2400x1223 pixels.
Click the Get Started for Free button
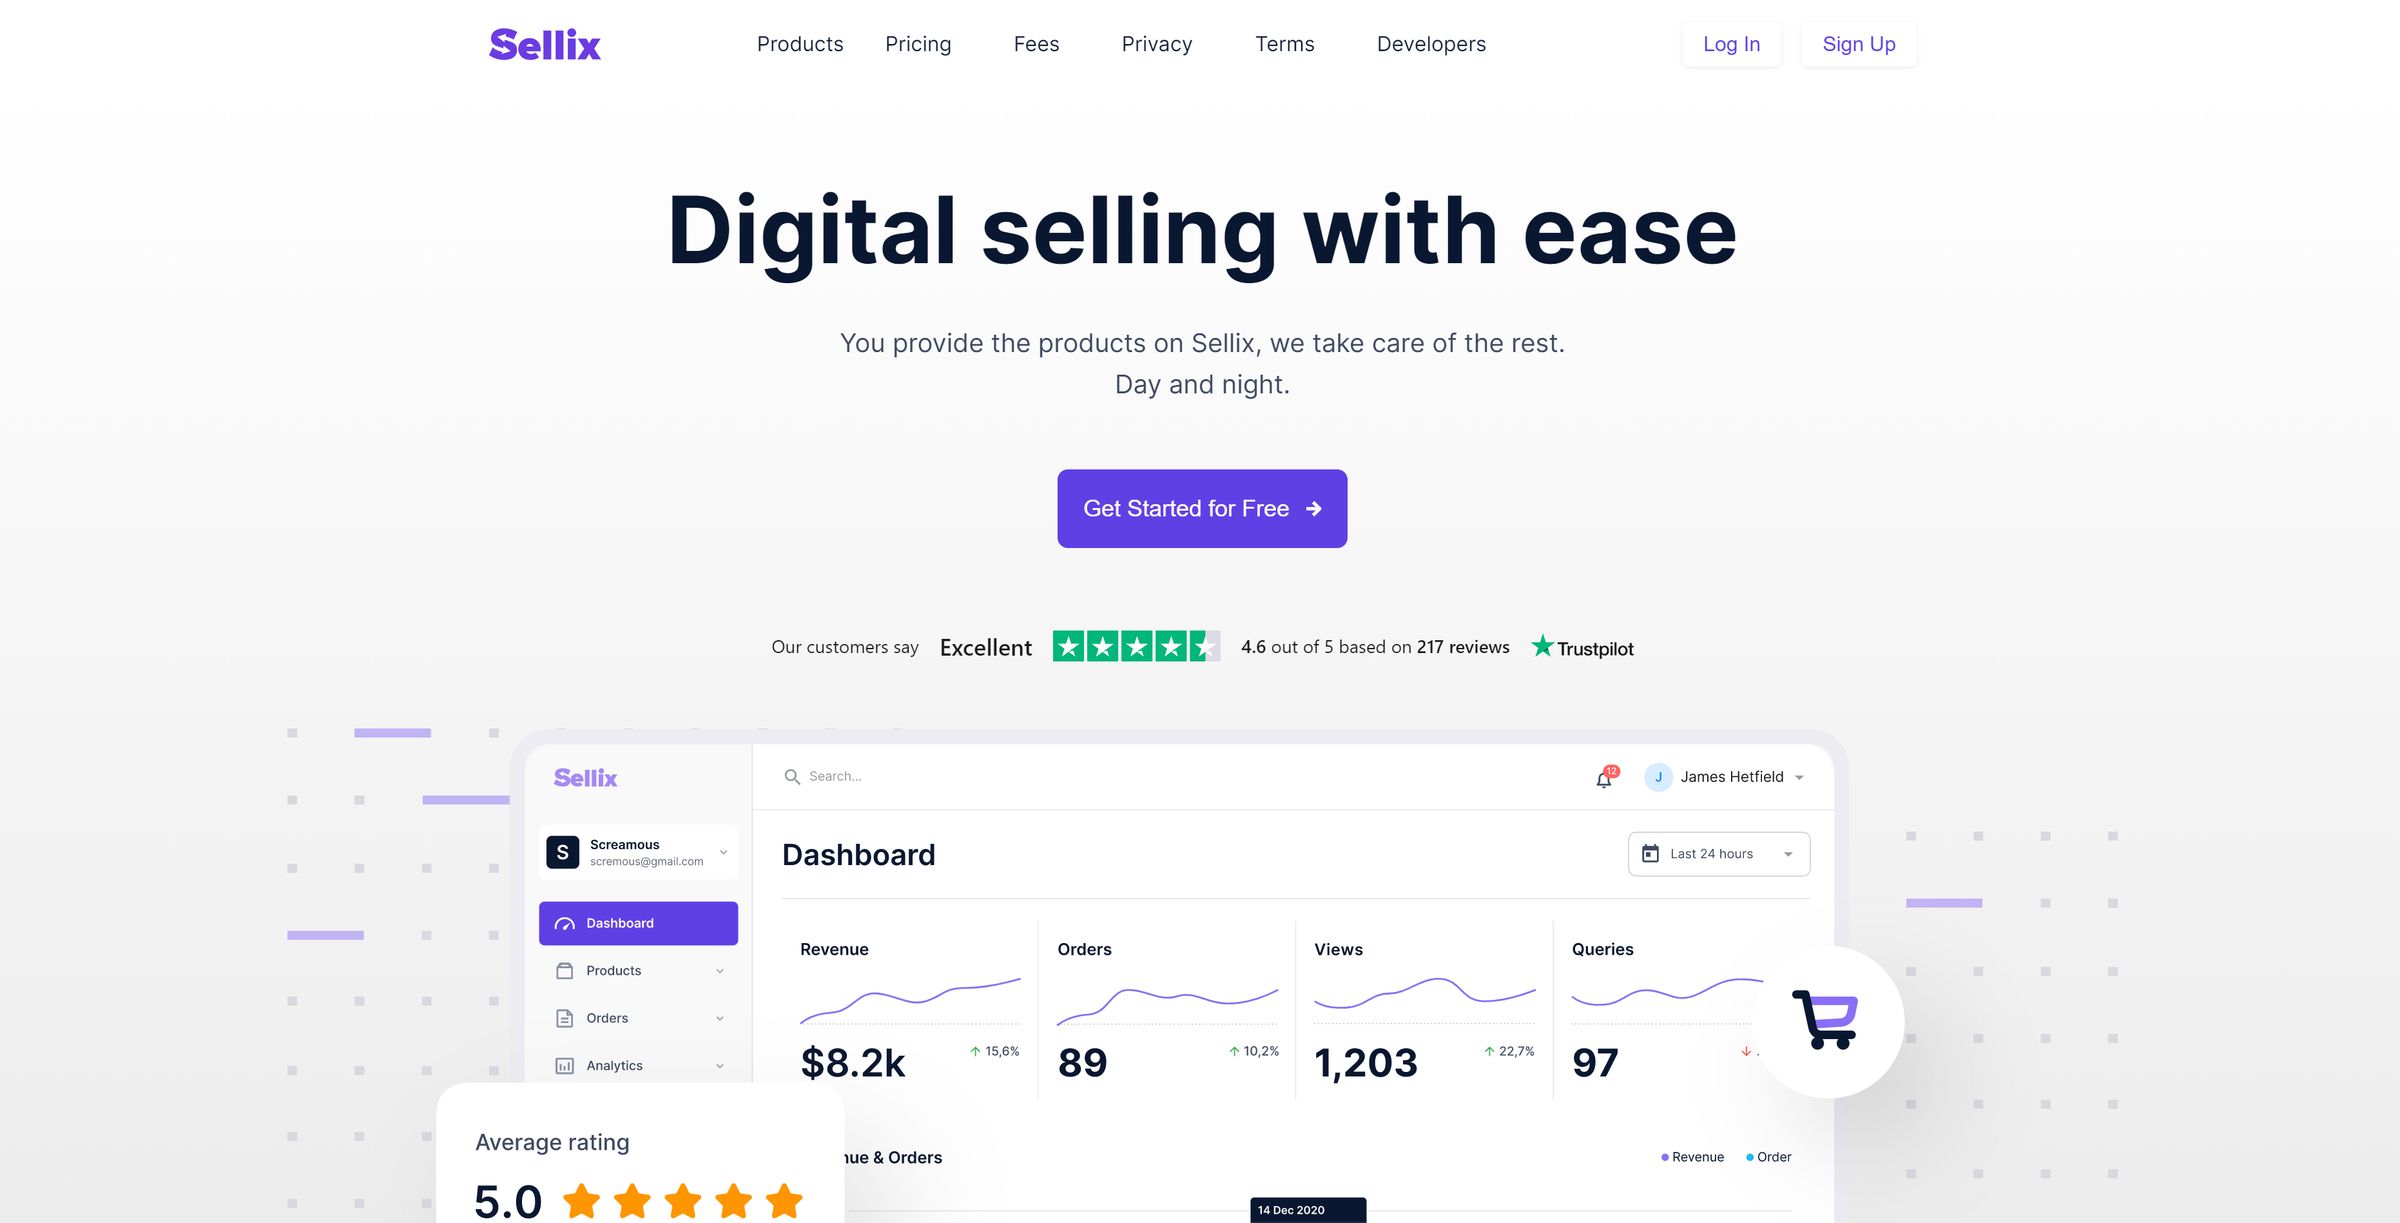(x=1201, y=507)
